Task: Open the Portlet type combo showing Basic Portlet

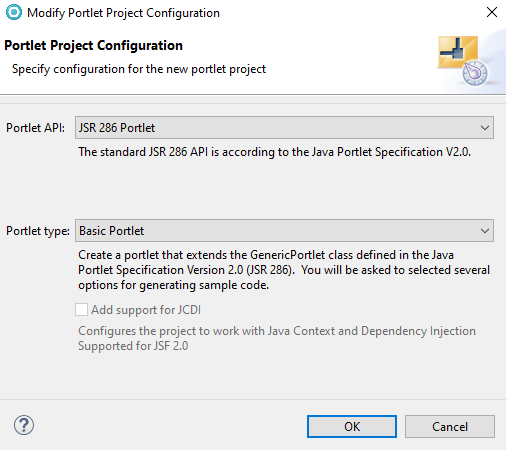Action: click(284, 231)
